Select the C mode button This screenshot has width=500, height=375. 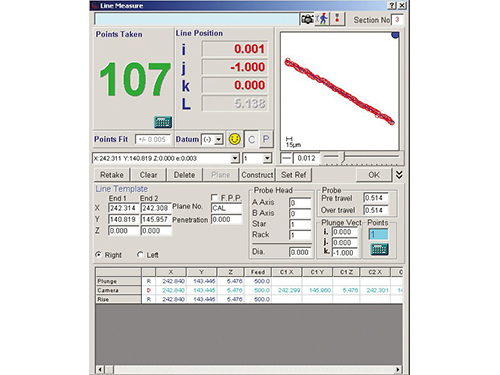(252, 139)
